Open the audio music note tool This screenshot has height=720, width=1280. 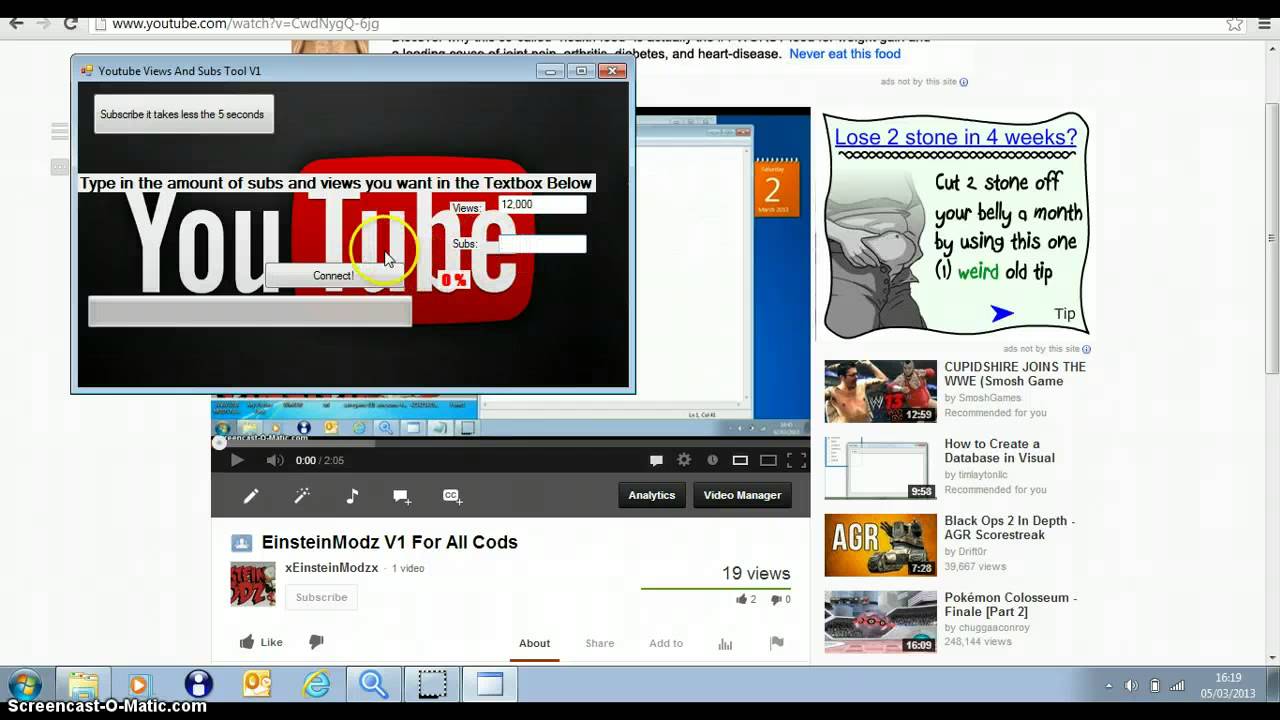pyautogui.click(x=352, y=496)
